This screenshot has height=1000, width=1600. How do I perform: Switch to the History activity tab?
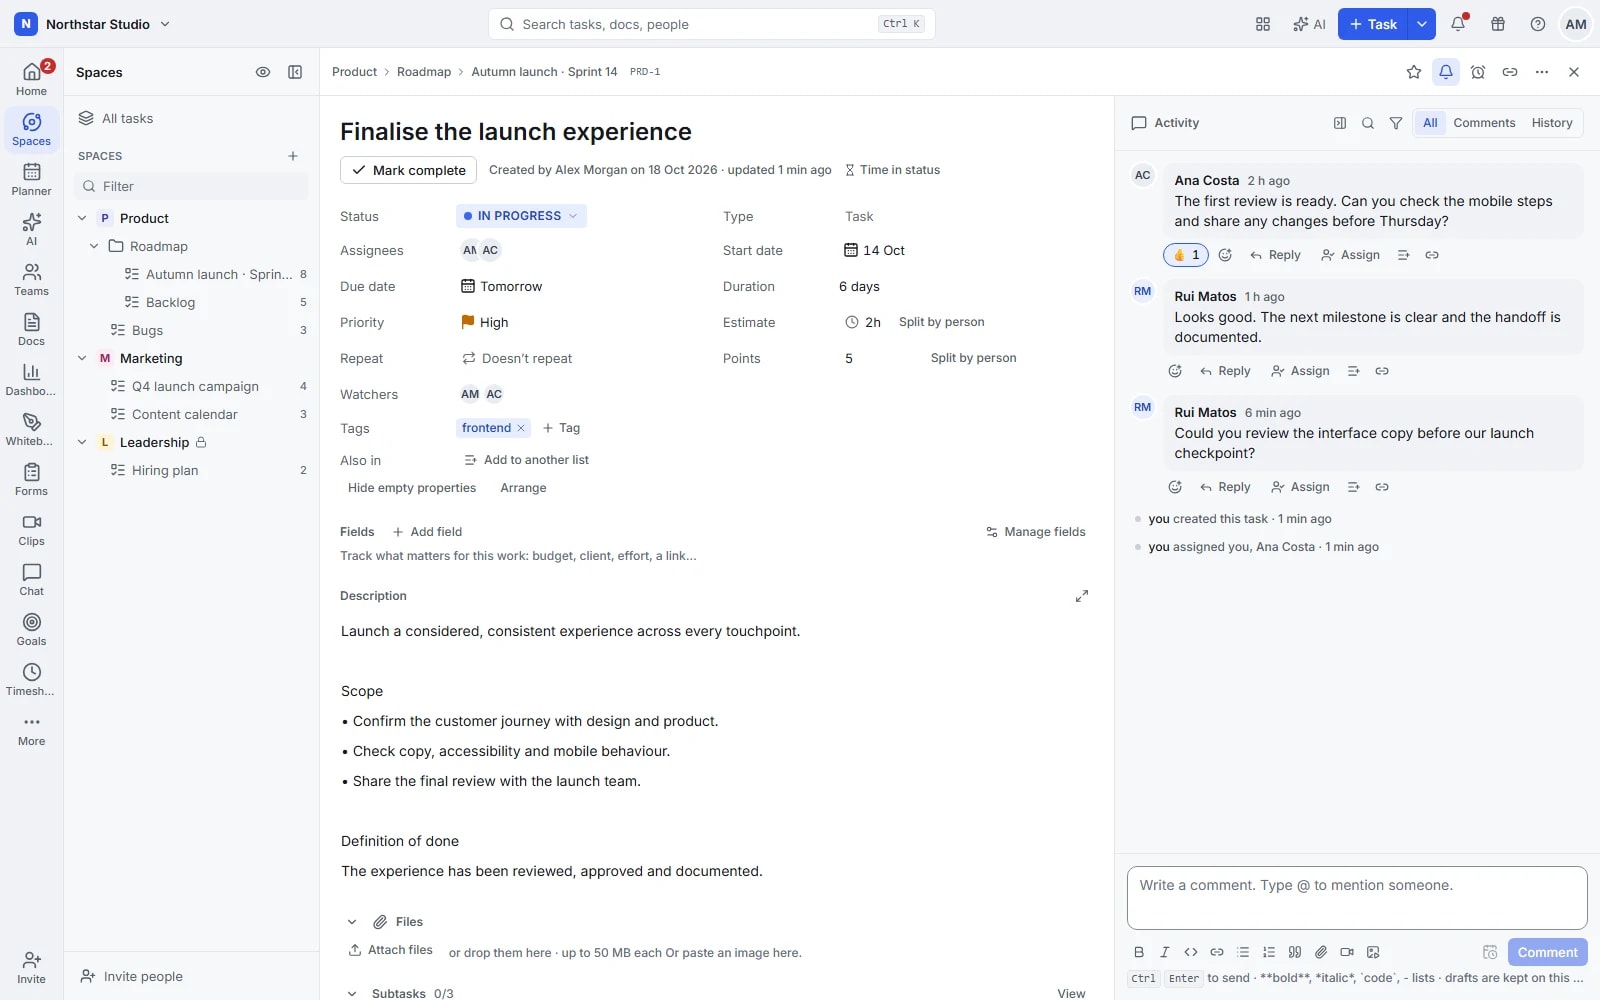[1552, 123]
